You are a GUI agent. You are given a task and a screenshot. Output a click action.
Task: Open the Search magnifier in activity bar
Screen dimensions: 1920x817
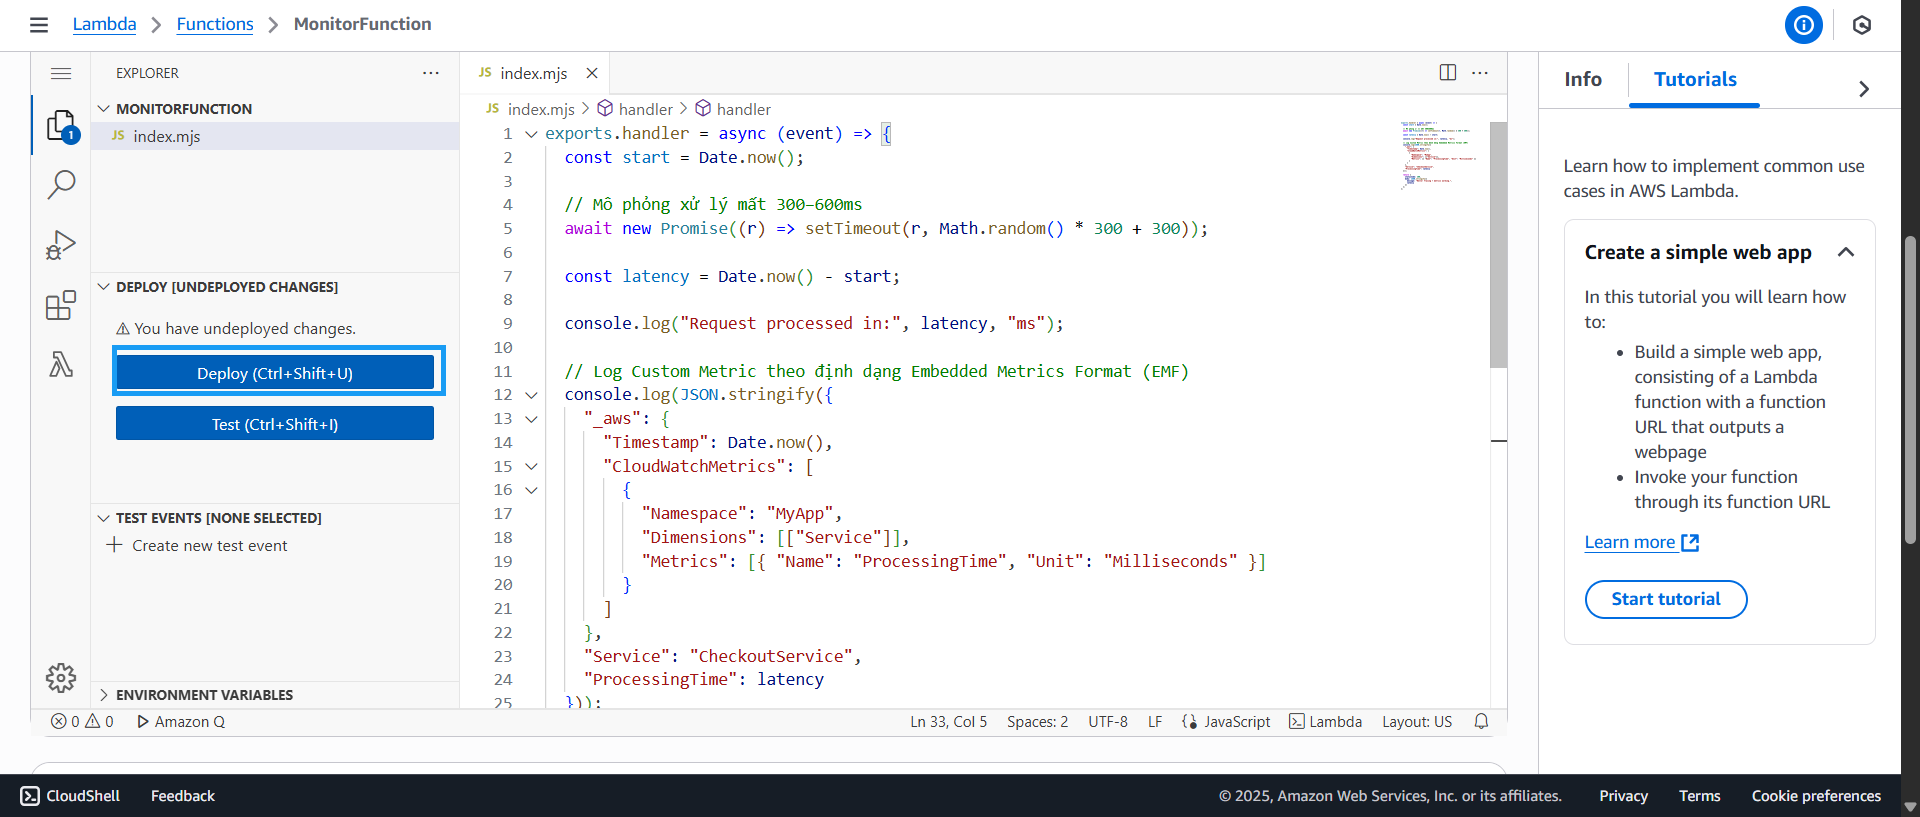tap(61, 184)
